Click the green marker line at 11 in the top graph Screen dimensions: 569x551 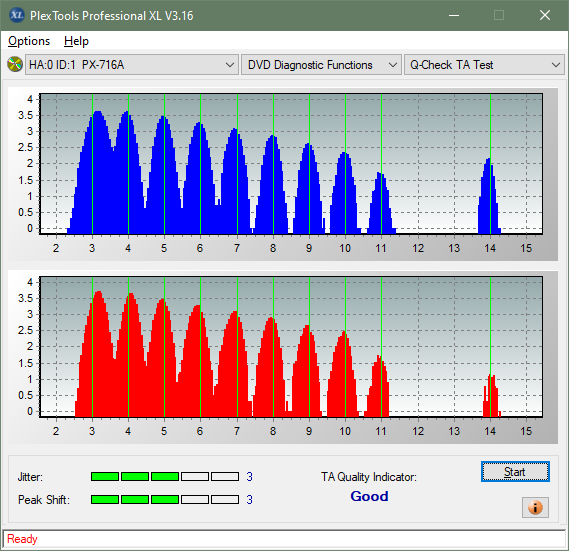click(x=381, y=164)
